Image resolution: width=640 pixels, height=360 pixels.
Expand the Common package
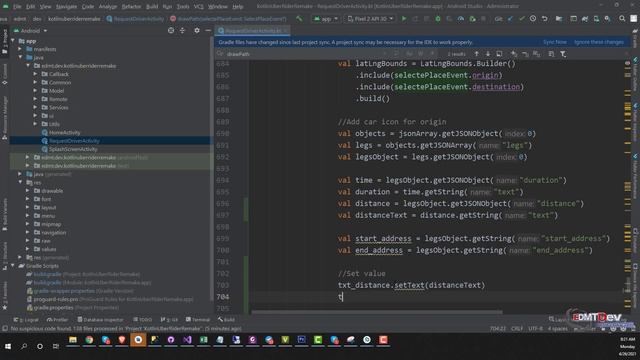36,82
